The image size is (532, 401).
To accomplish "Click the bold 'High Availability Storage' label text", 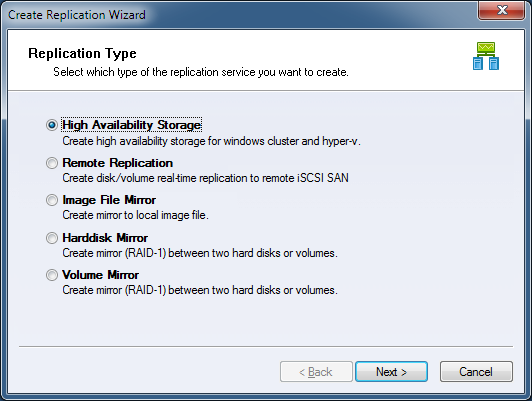I will coord(132,125).
